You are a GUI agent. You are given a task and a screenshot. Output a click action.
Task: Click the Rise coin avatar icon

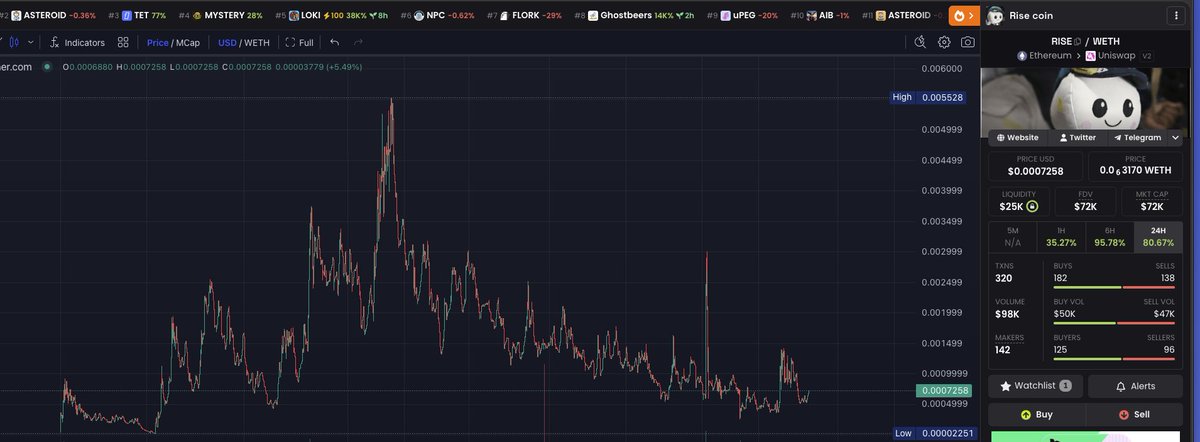995,16
